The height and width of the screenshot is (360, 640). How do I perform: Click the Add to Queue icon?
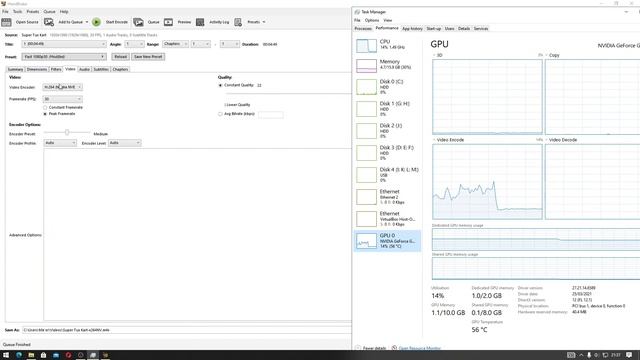coord(49,22)
